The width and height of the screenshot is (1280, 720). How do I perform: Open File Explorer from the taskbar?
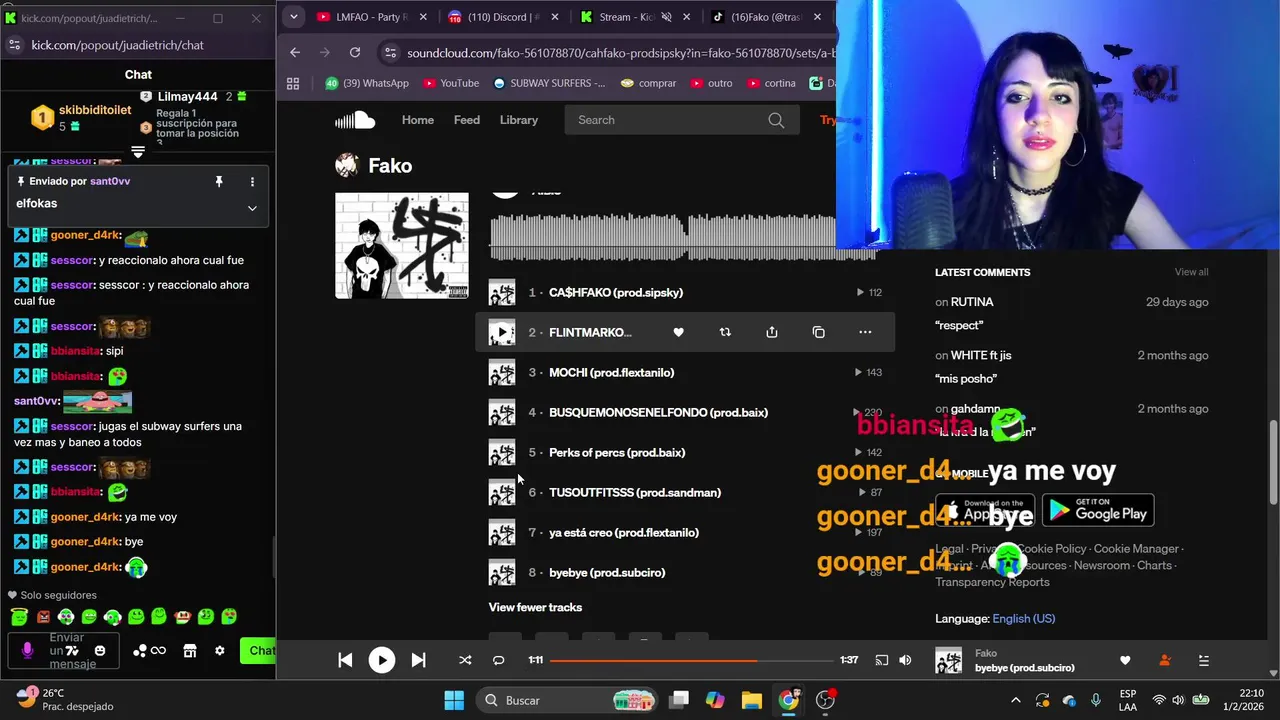[x=751, y=700]
